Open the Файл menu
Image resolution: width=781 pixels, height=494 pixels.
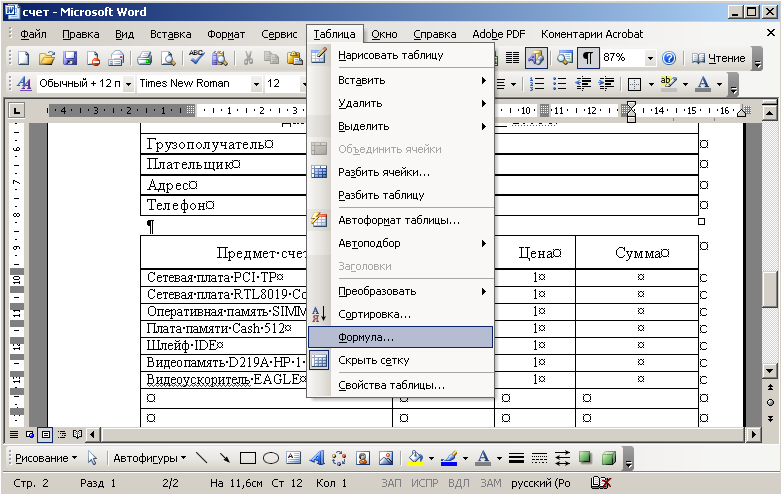tap(33, 34)
